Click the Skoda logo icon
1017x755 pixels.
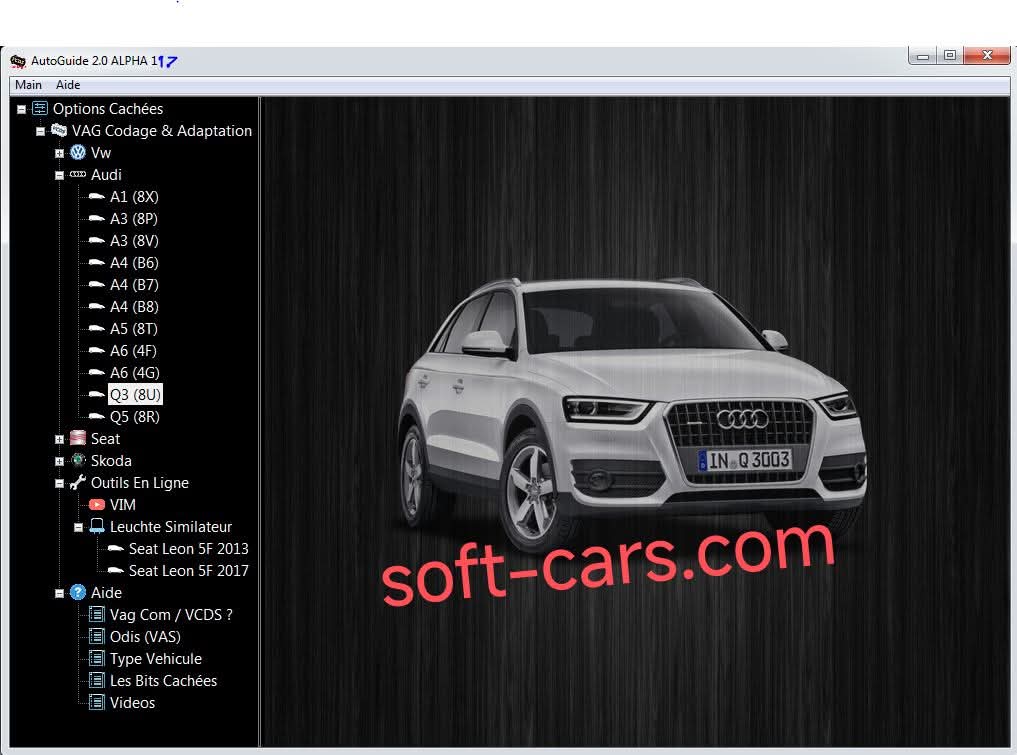pos(78,460)
